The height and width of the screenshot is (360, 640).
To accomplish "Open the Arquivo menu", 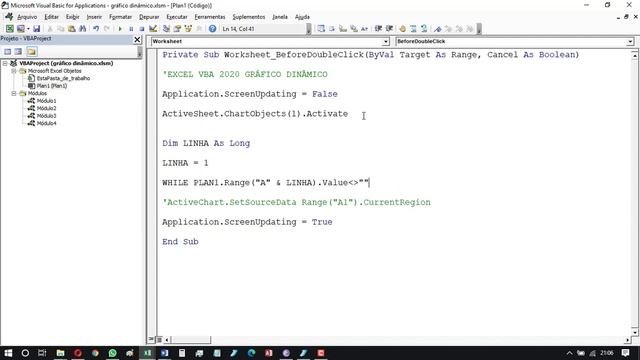I will [x=27, y=17].
